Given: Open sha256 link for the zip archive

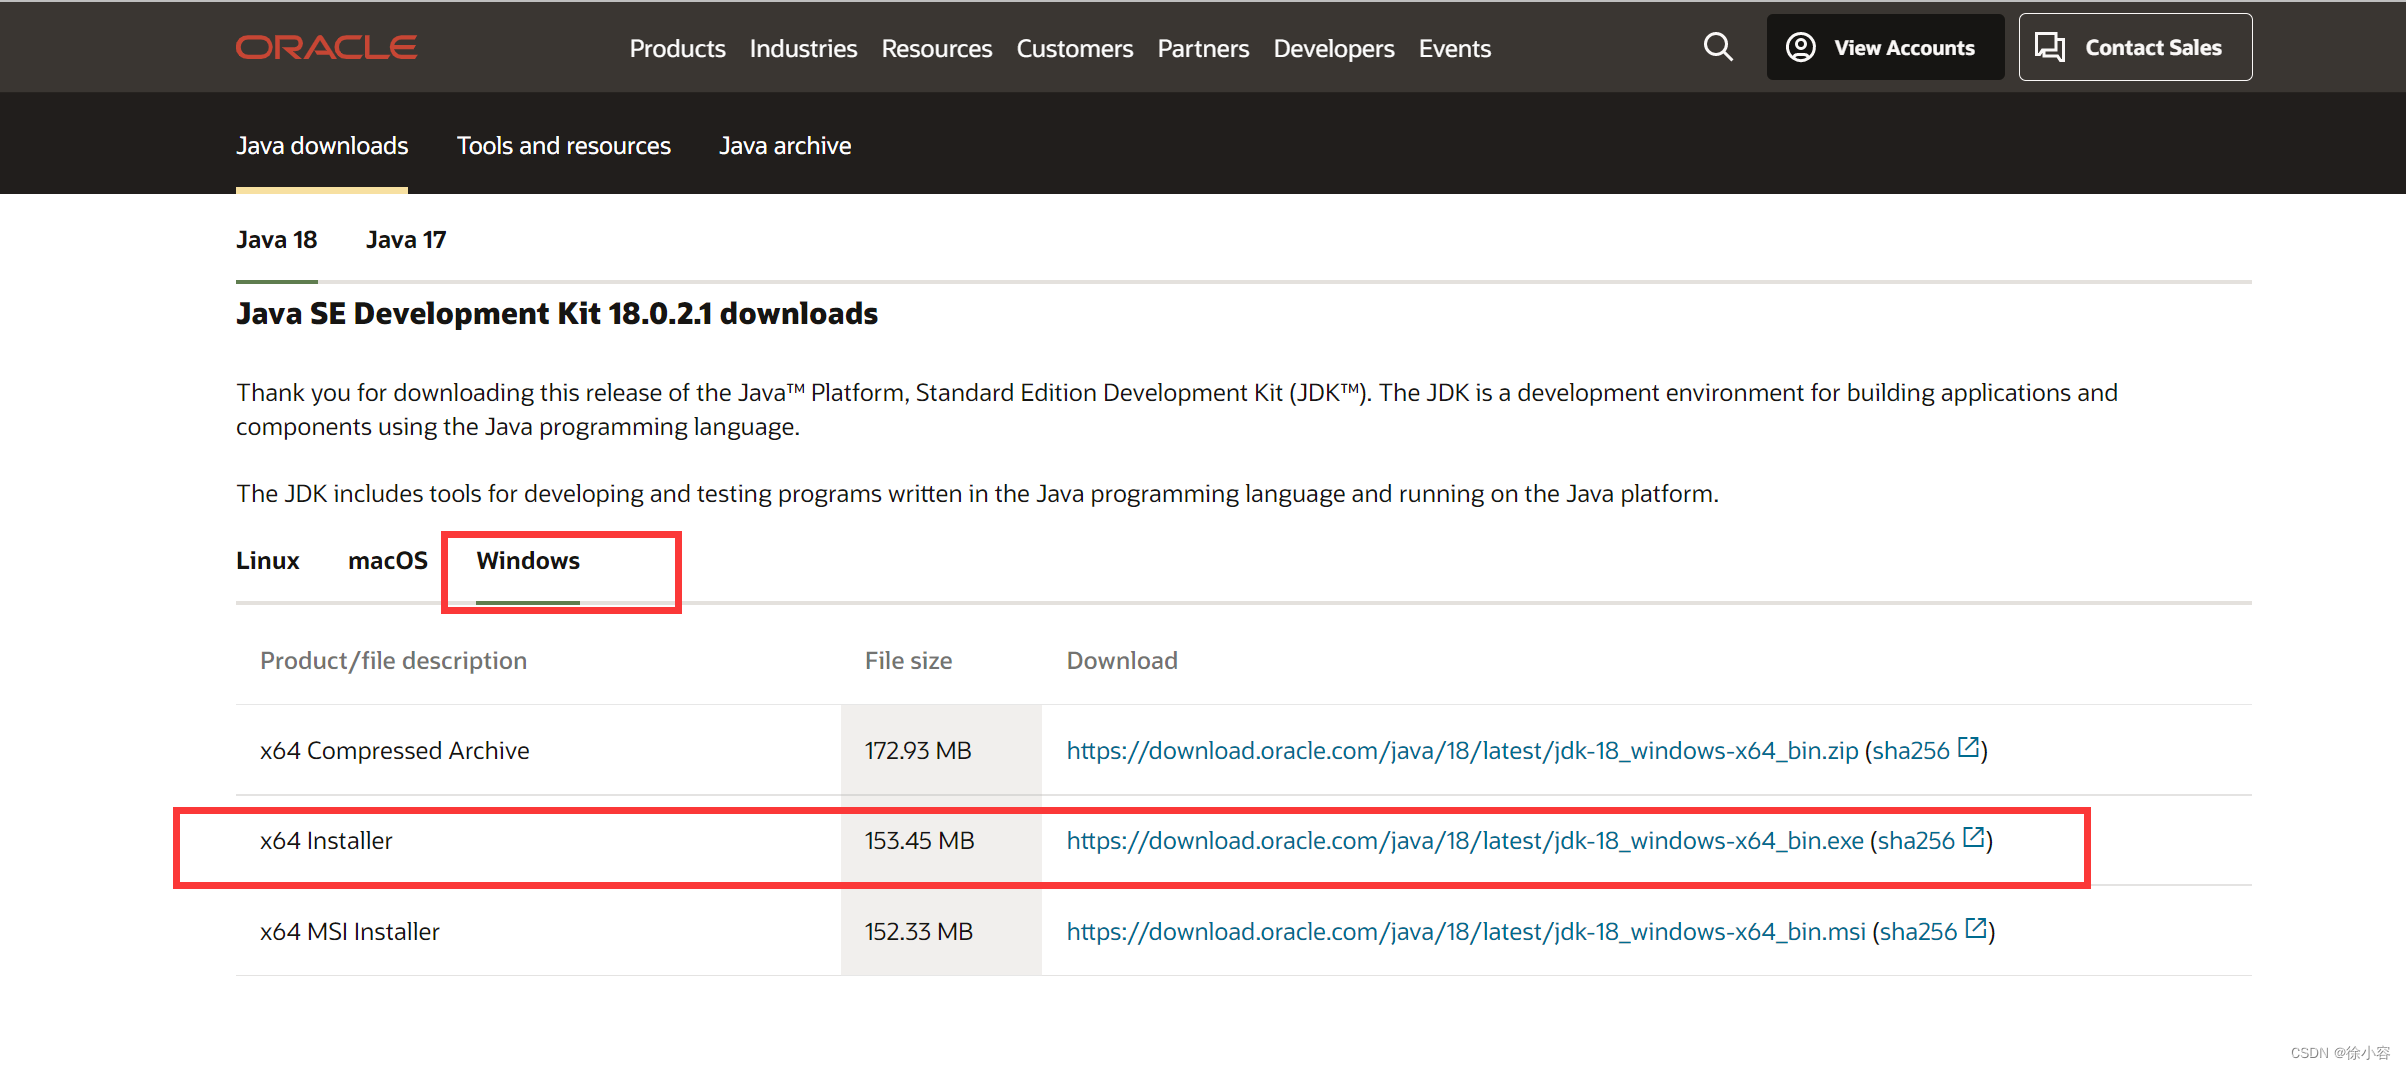Looking at the screenshot, I should [x=1911, y=751].
